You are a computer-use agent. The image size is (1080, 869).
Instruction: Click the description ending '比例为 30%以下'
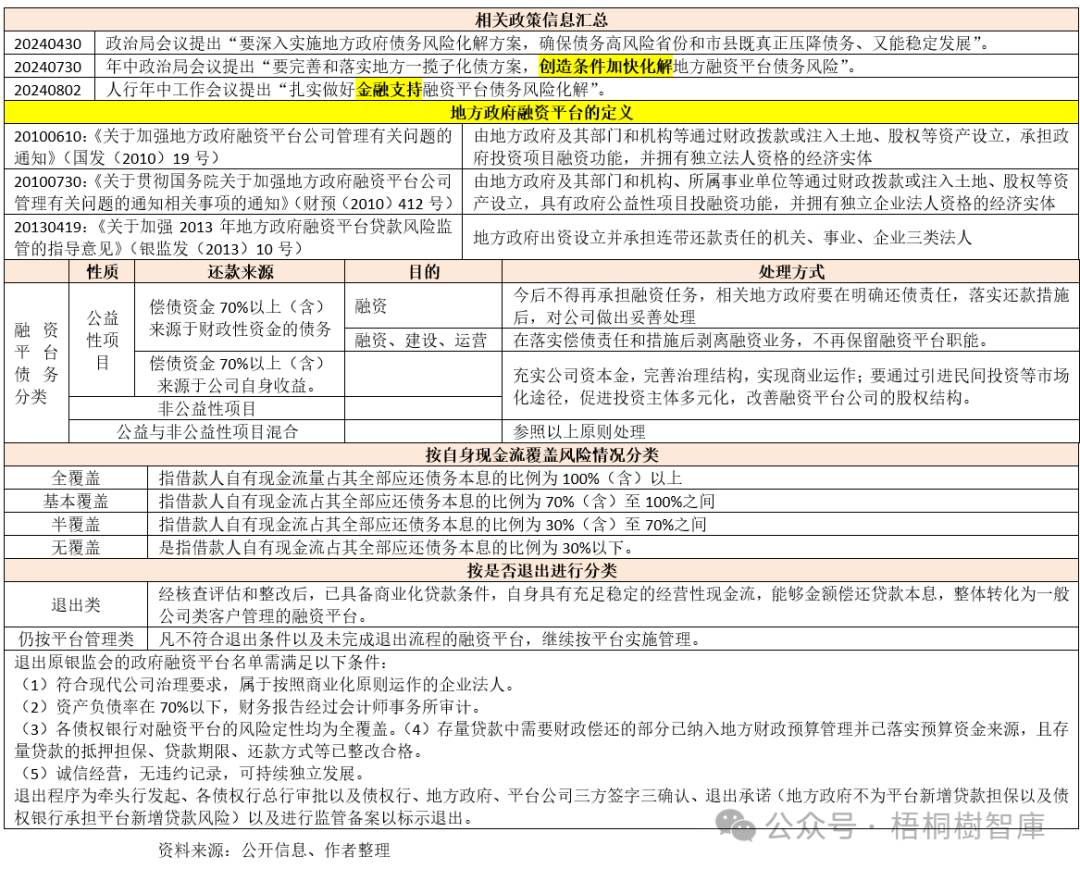(x=396, y=548)
